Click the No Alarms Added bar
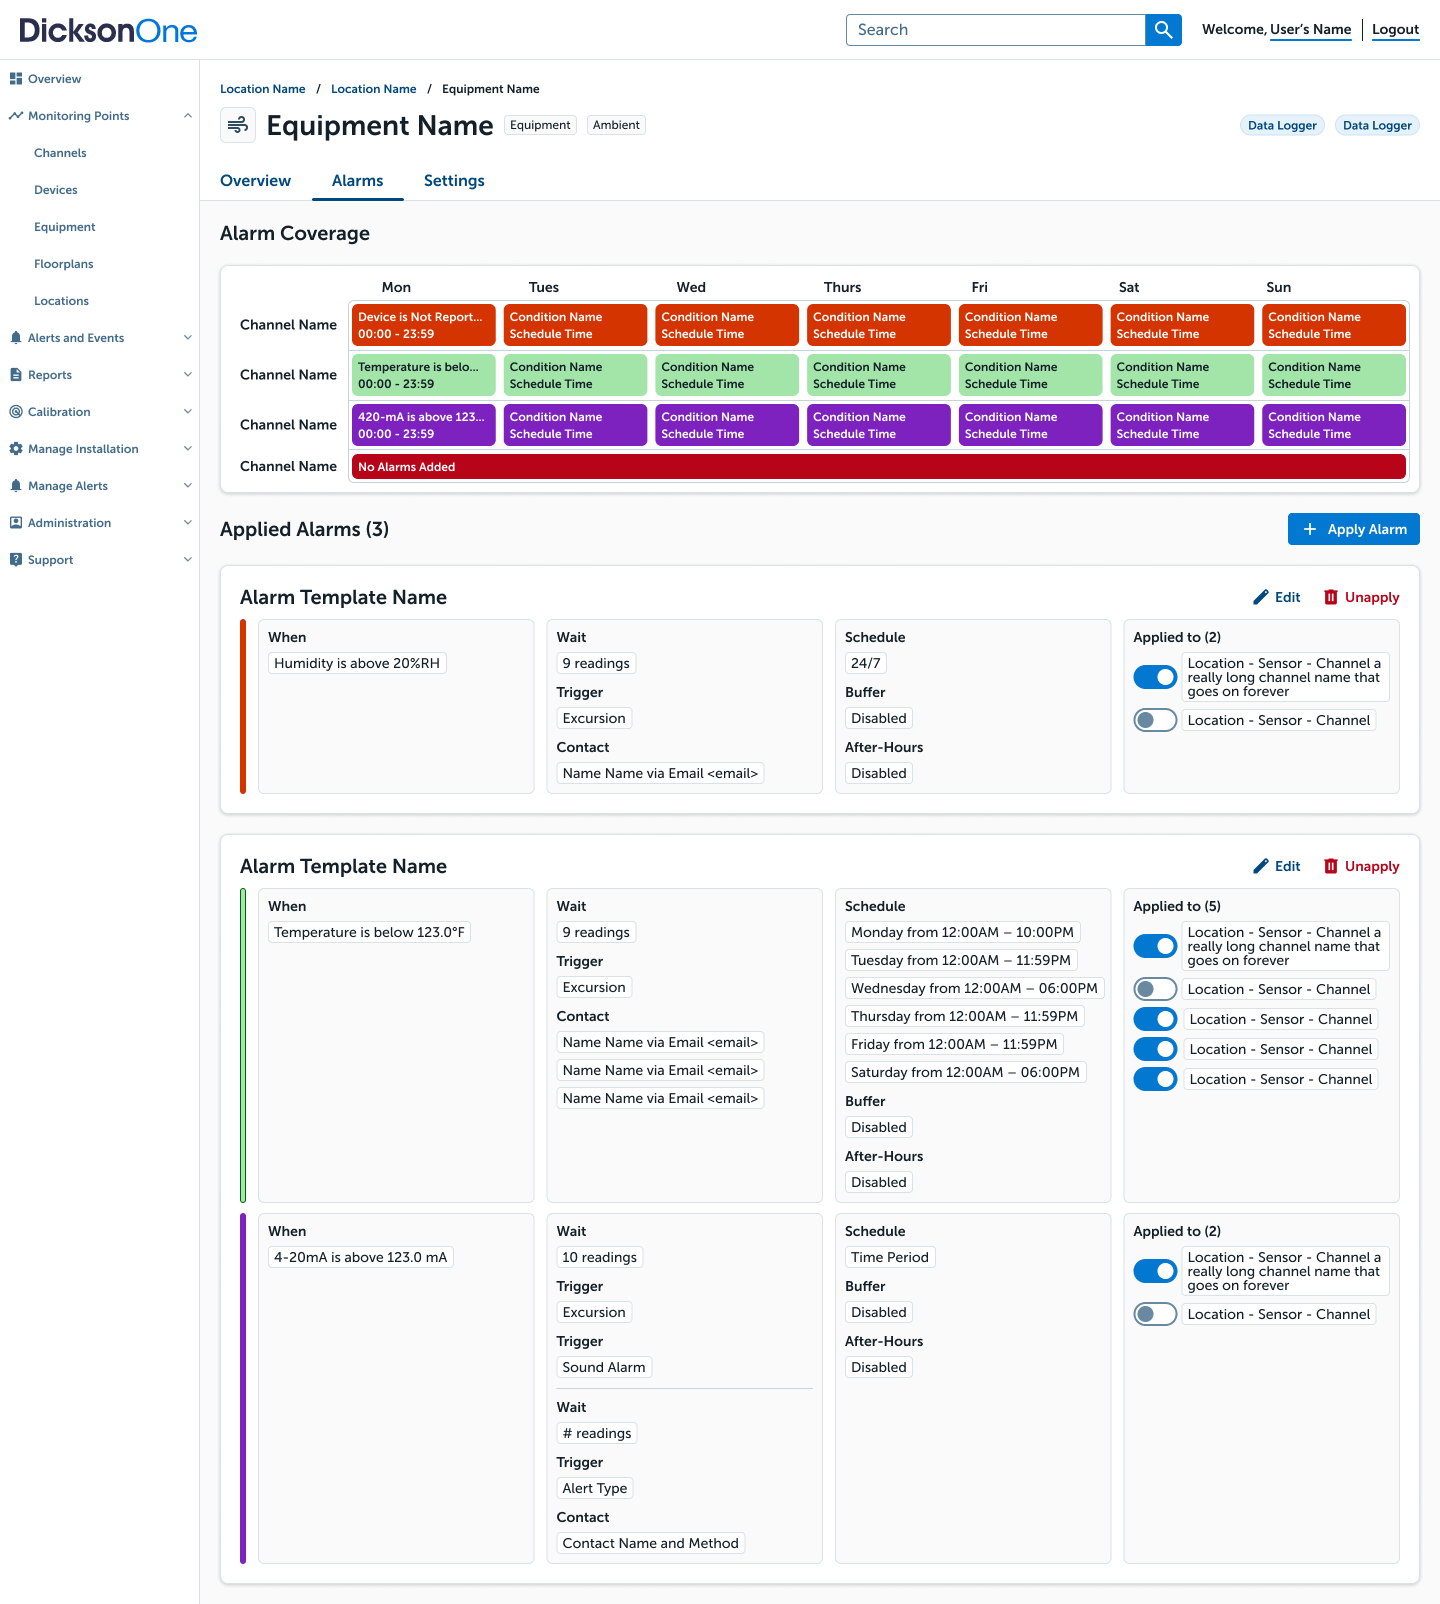Viewport: 1440px width, 1604px height. tap(879, 467)
